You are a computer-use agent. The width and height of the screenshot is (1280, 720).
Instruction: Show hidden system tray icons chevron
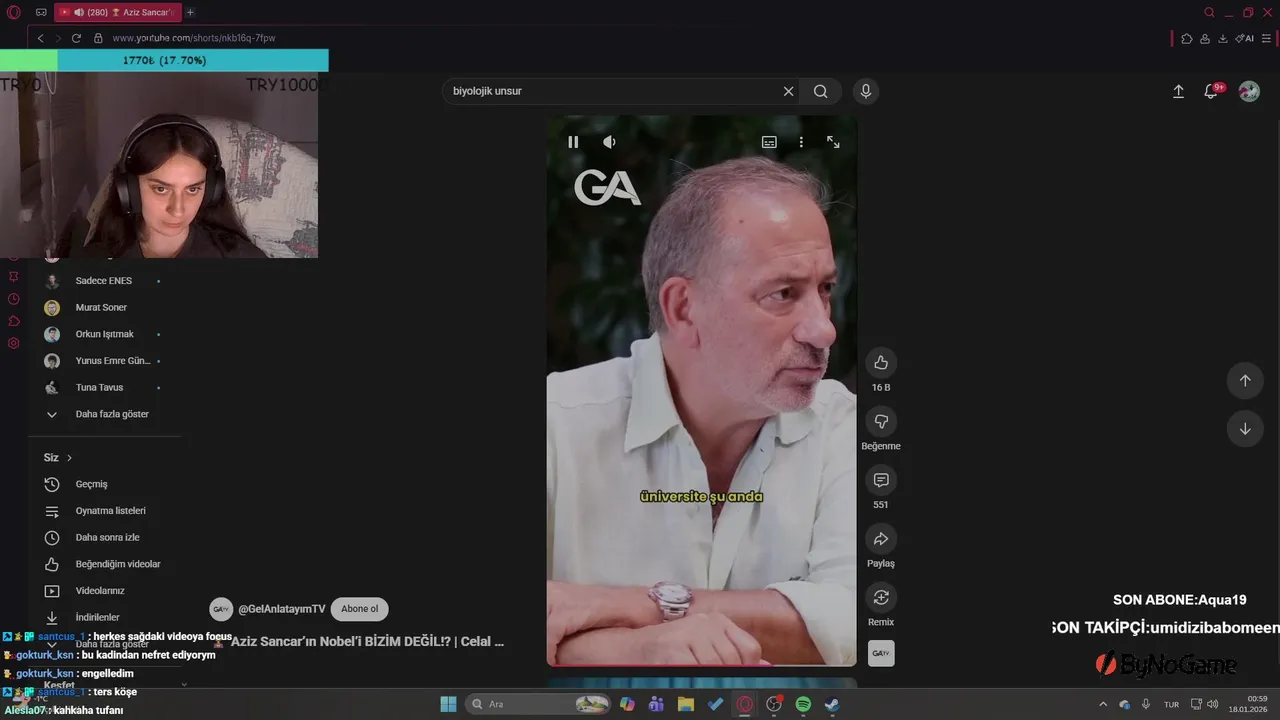tap(1103, 704)
